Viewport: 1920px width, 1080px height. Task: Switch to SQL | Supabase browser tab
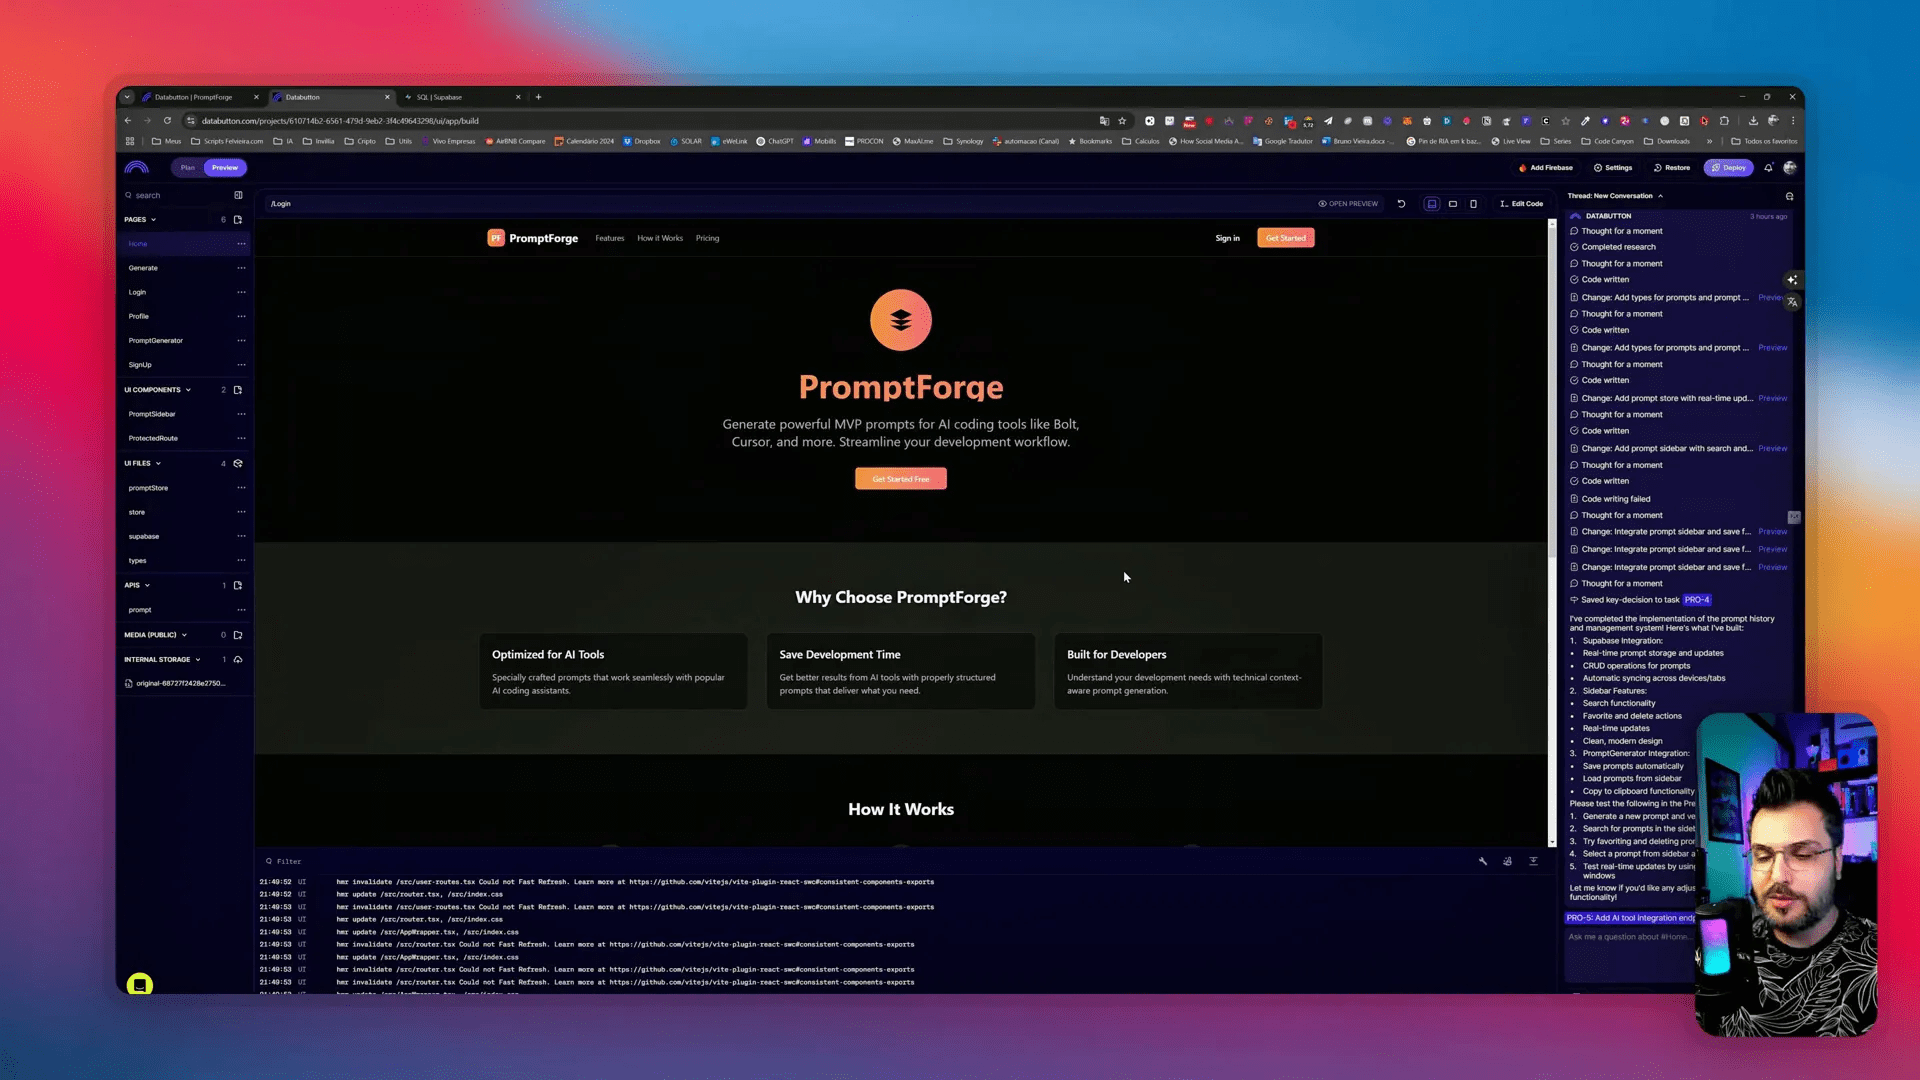click(x=460, y=97)
